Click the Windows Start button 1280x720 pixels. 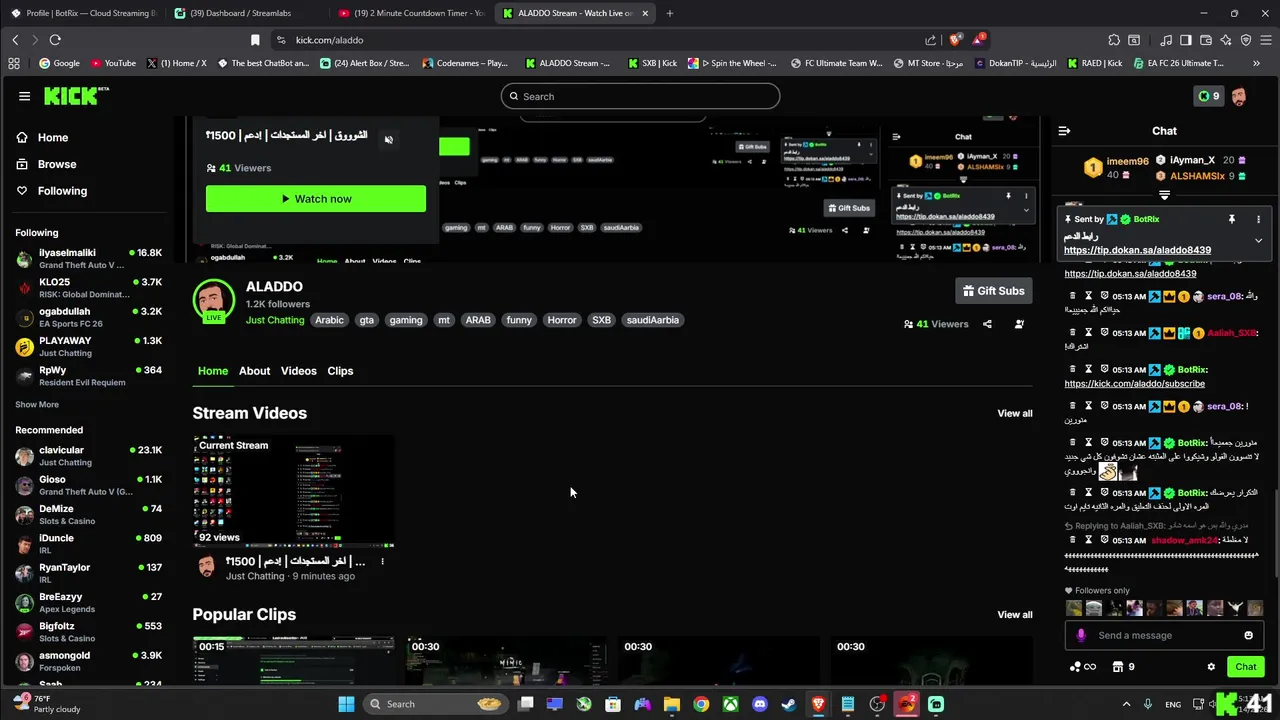click(346, 704)
